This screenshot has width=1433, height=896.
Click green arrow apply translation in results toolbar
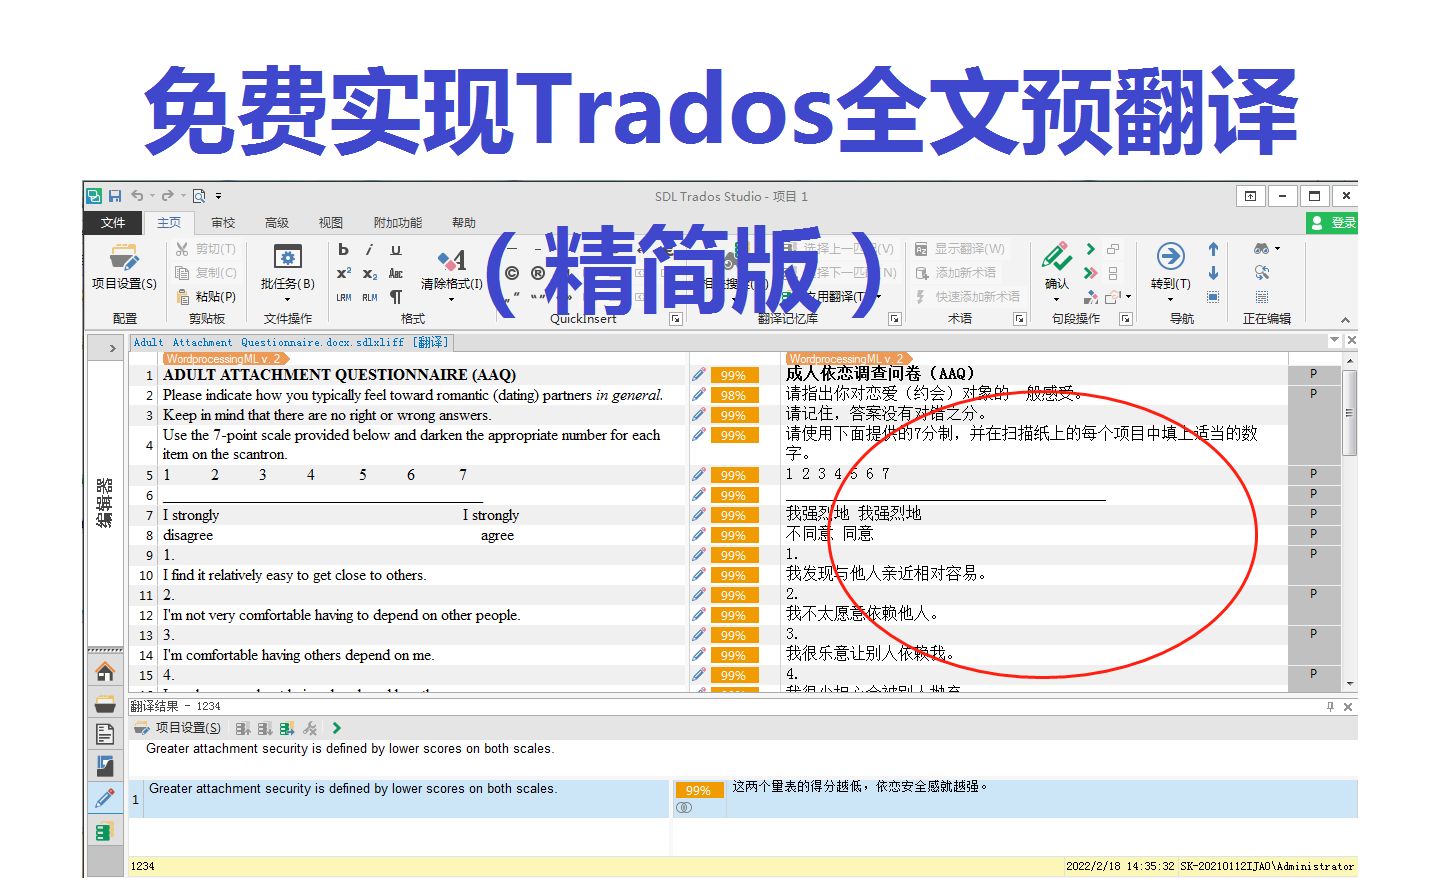337,728
